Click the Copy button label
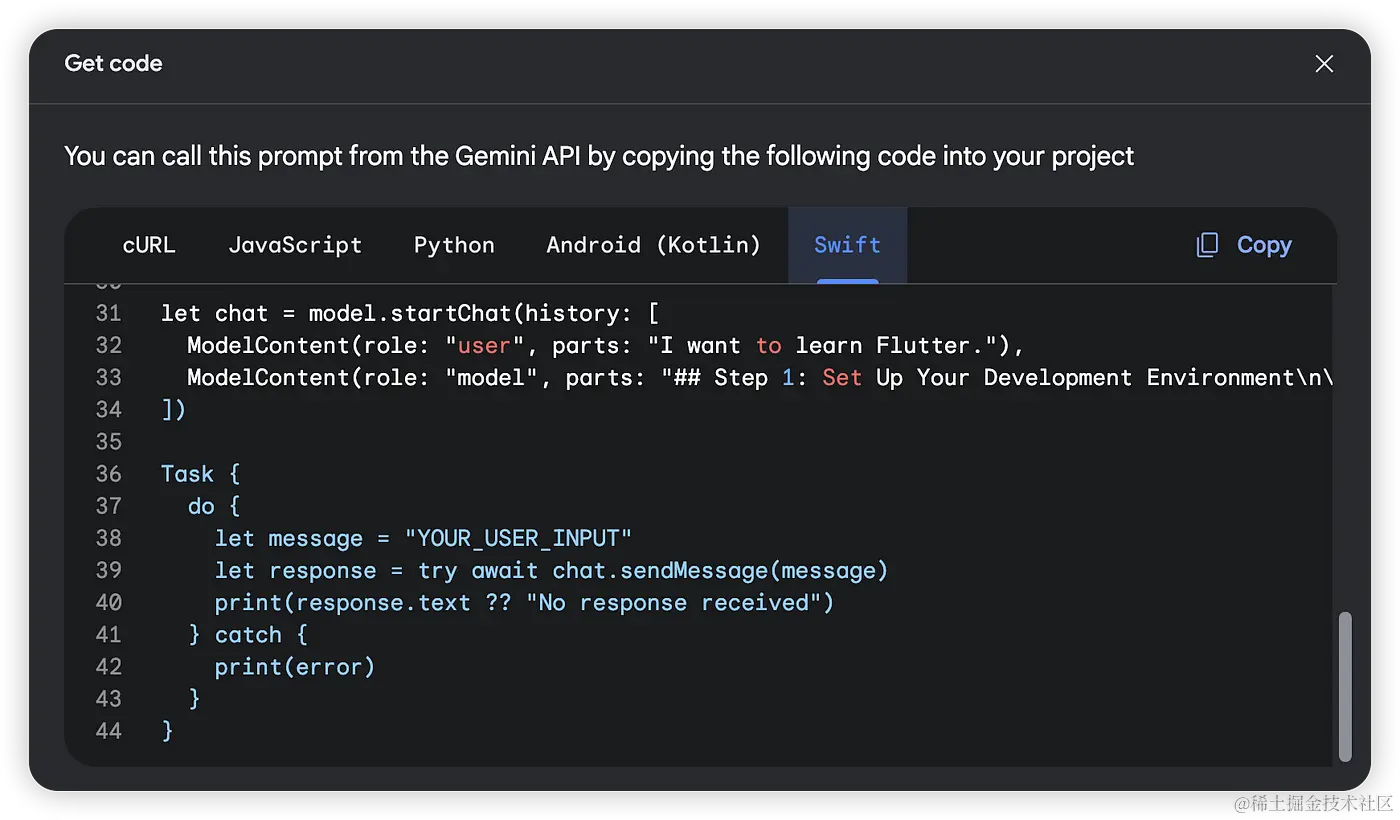The width and height of the screenshot is (1400, 820). [x=1264, y=245]
